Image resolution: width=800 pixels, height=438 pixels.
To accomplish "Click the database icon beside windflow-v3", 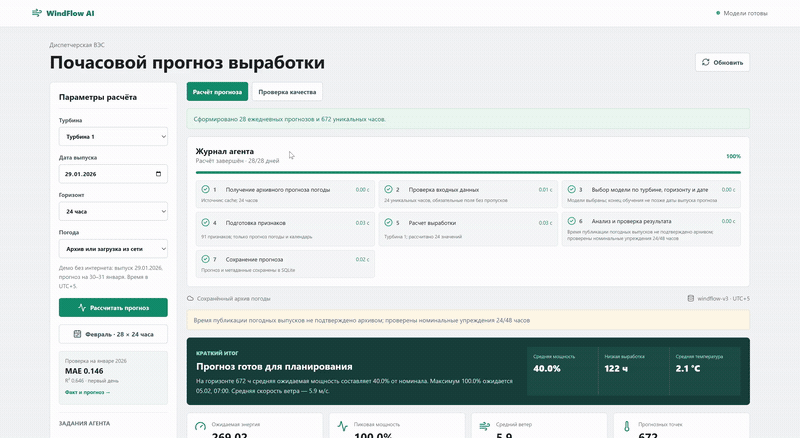I will (x=691, y=298).
